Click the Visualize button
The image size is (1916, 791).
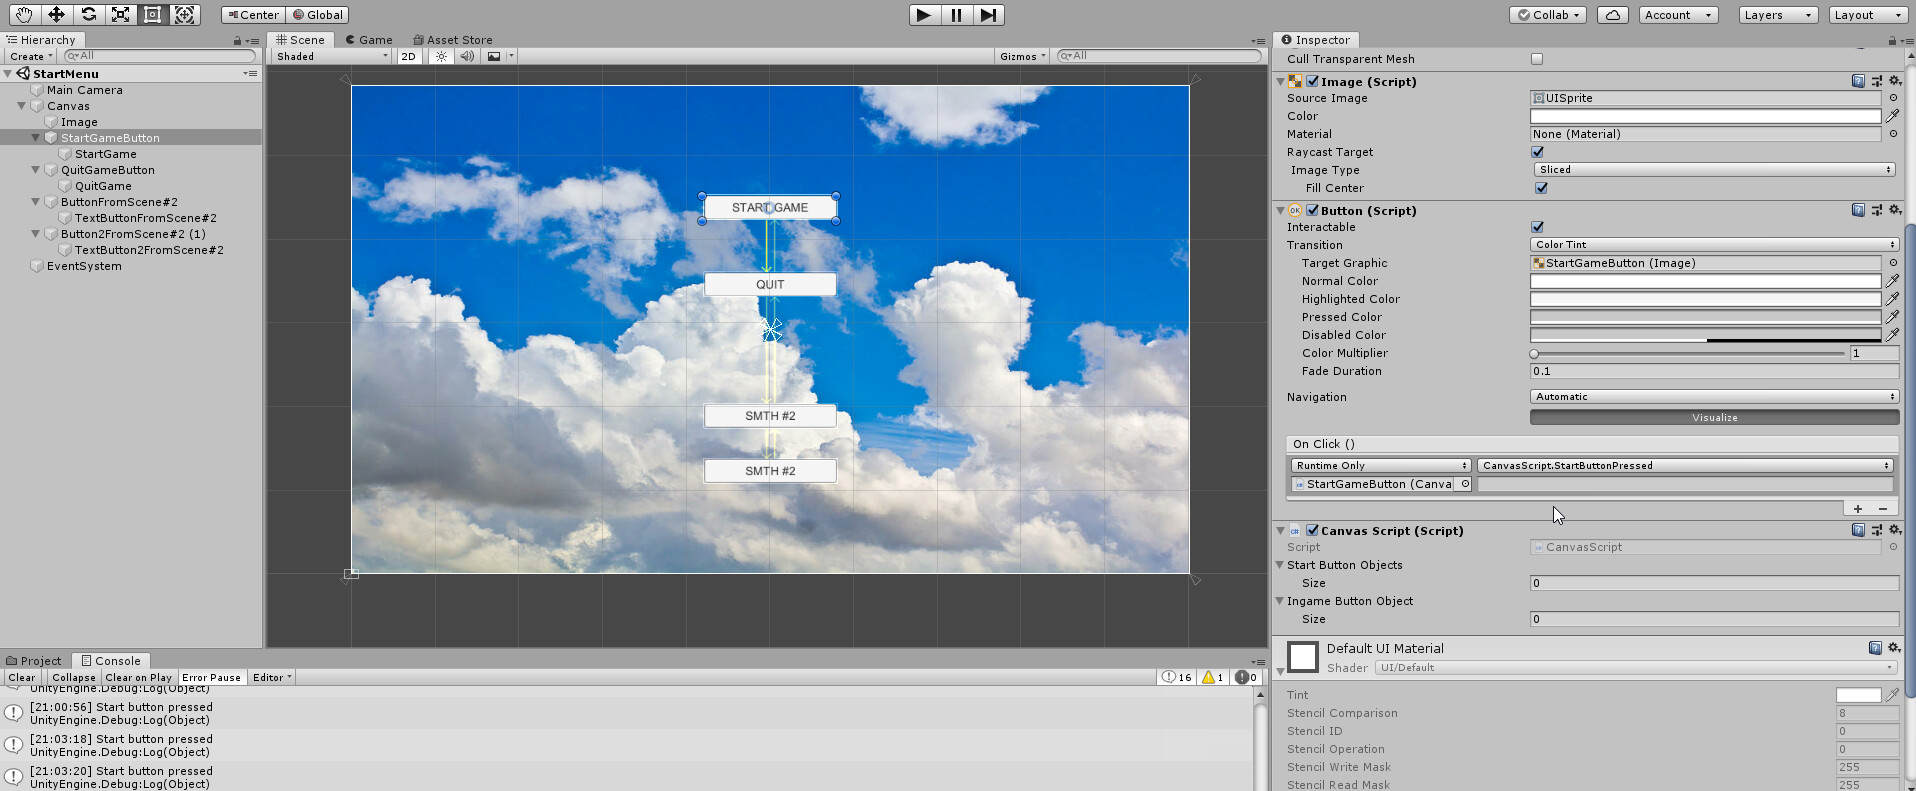pos(1714,418)
